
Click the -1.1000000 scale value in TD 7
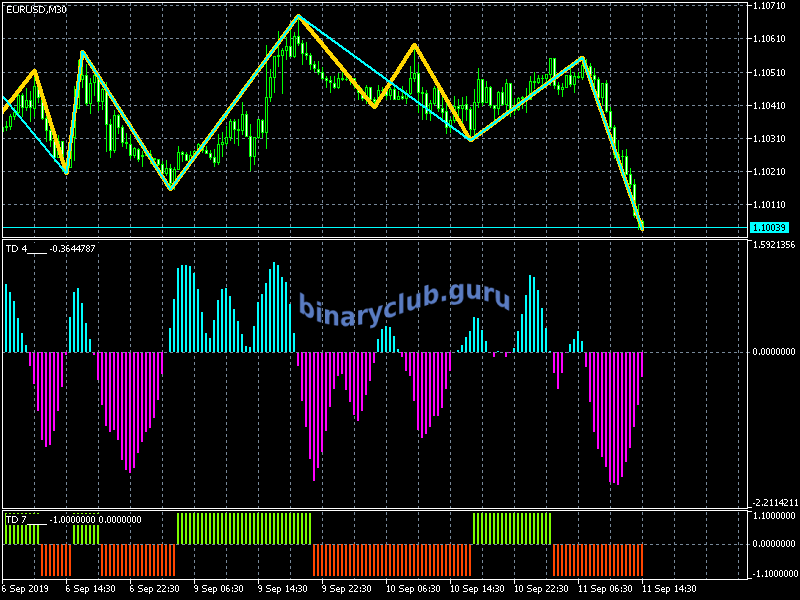tap(773, 574)
